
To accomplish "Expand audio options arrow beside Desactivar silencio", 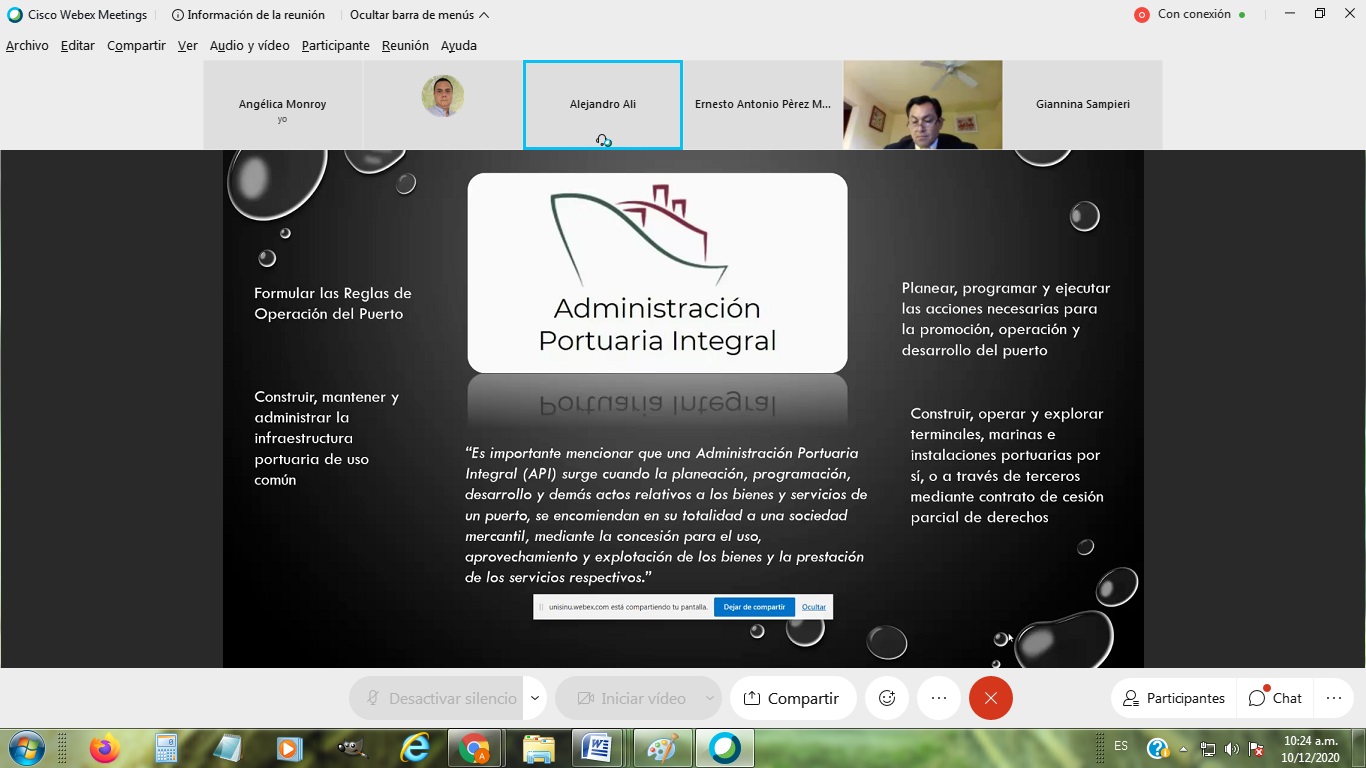I will [x=535, y=698].
